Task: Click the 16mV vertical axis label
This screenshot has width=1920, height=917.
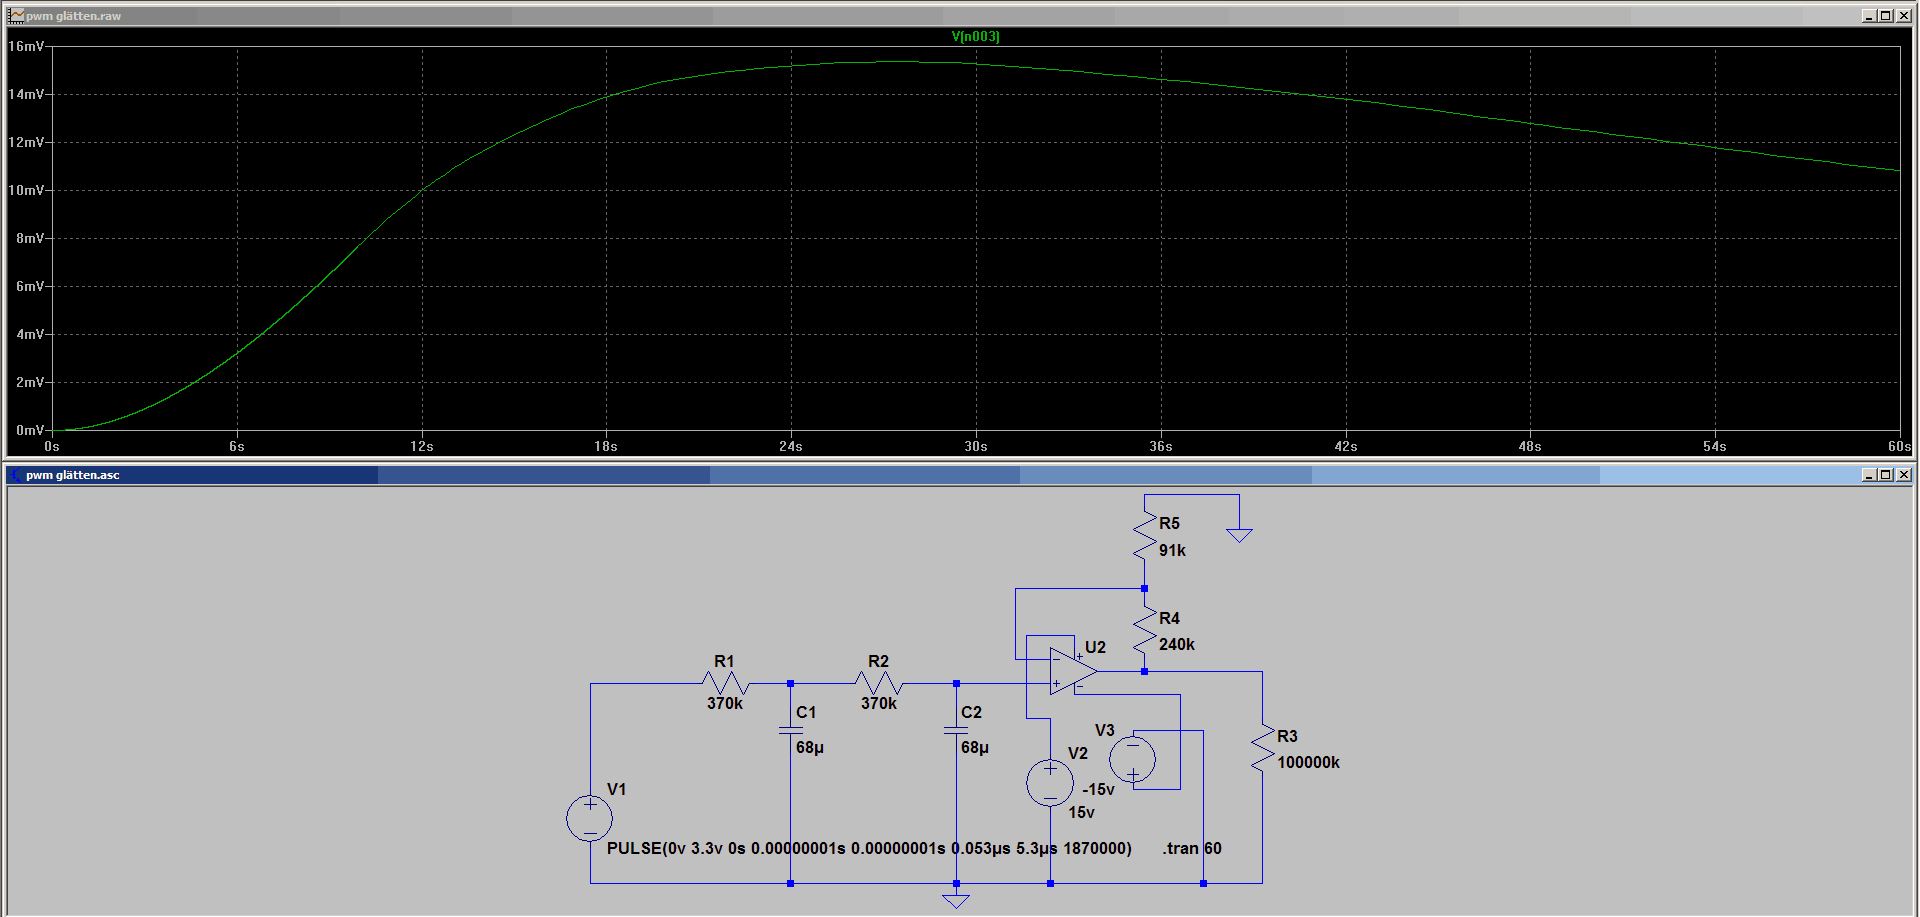Action: pos(26,46)
